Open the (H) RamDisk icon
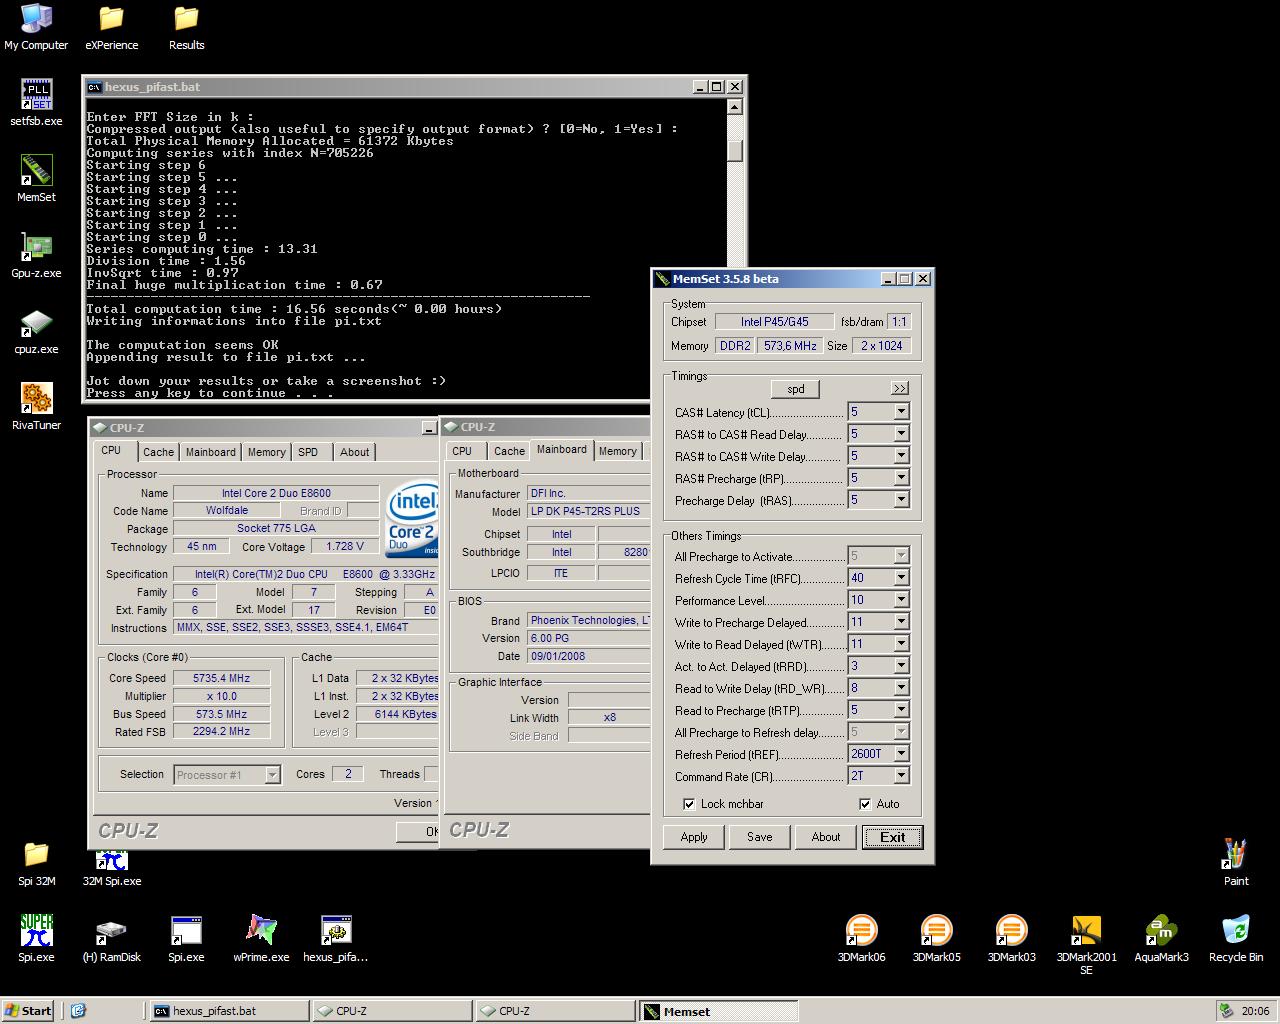This screenshot has height=1024, width=1280. pos(111,939)
